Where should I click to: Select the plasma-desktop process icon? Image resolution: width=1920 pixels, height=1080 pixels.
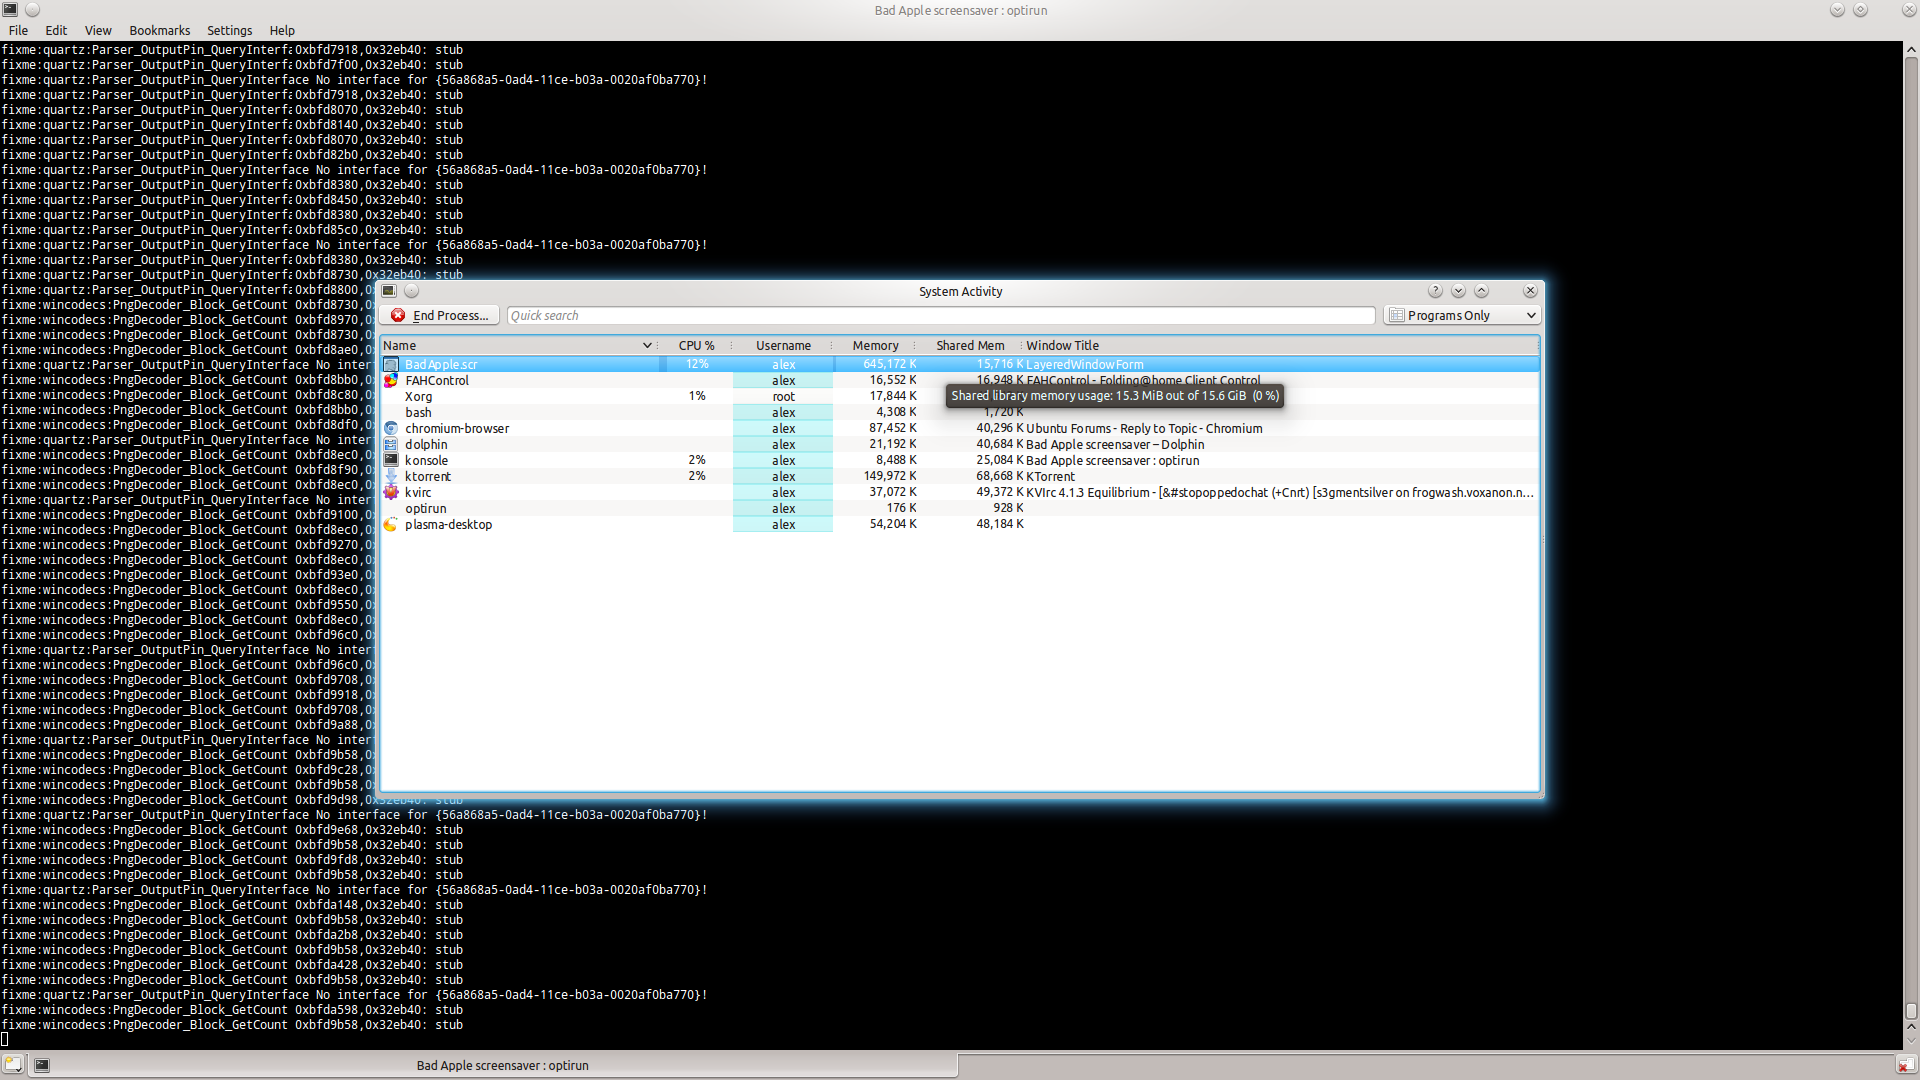coord(391,525)
